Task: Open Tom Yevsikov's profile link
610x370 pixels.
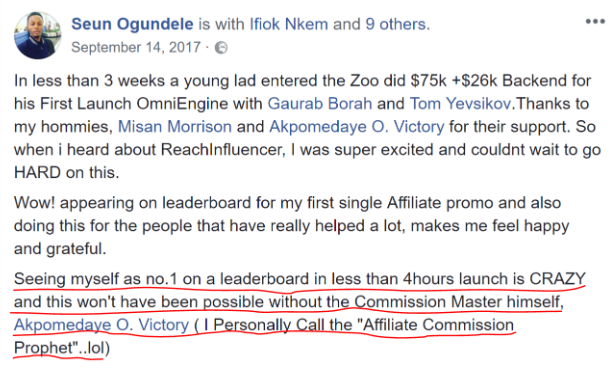Action: (460, 103)
